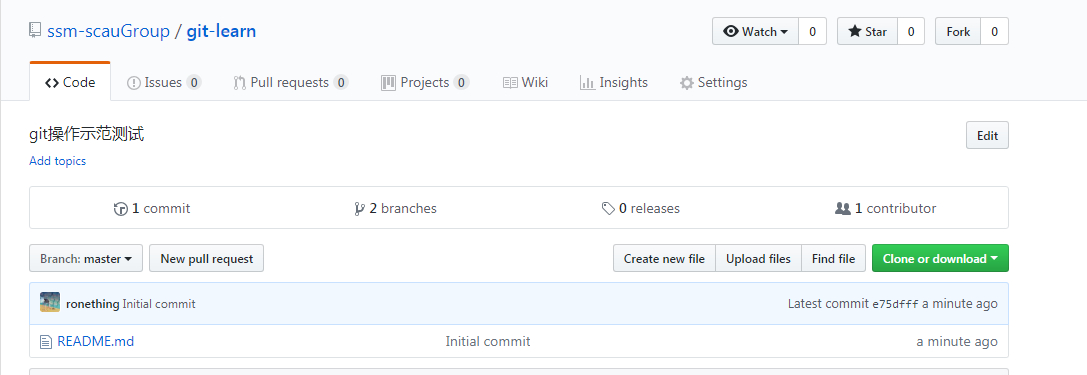Click the branches fork icon
The width and height of the screenshot is (1087, 375).
coord(359,209)
